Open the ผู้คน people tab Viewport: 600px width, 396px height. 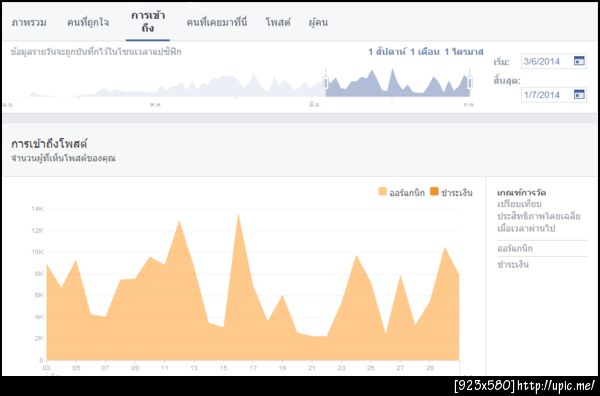[318, 23]
